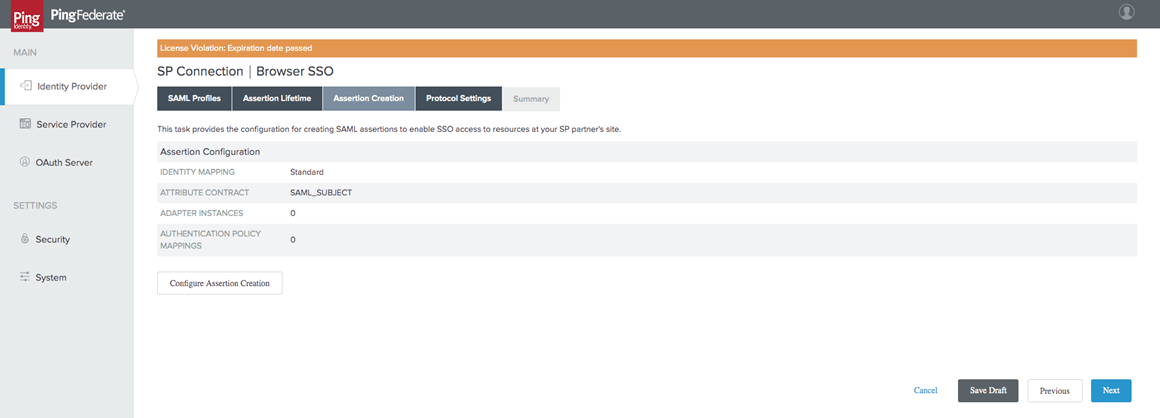
Task: Click the ADAPTER INSTANCES value 0
Action: 293,213
